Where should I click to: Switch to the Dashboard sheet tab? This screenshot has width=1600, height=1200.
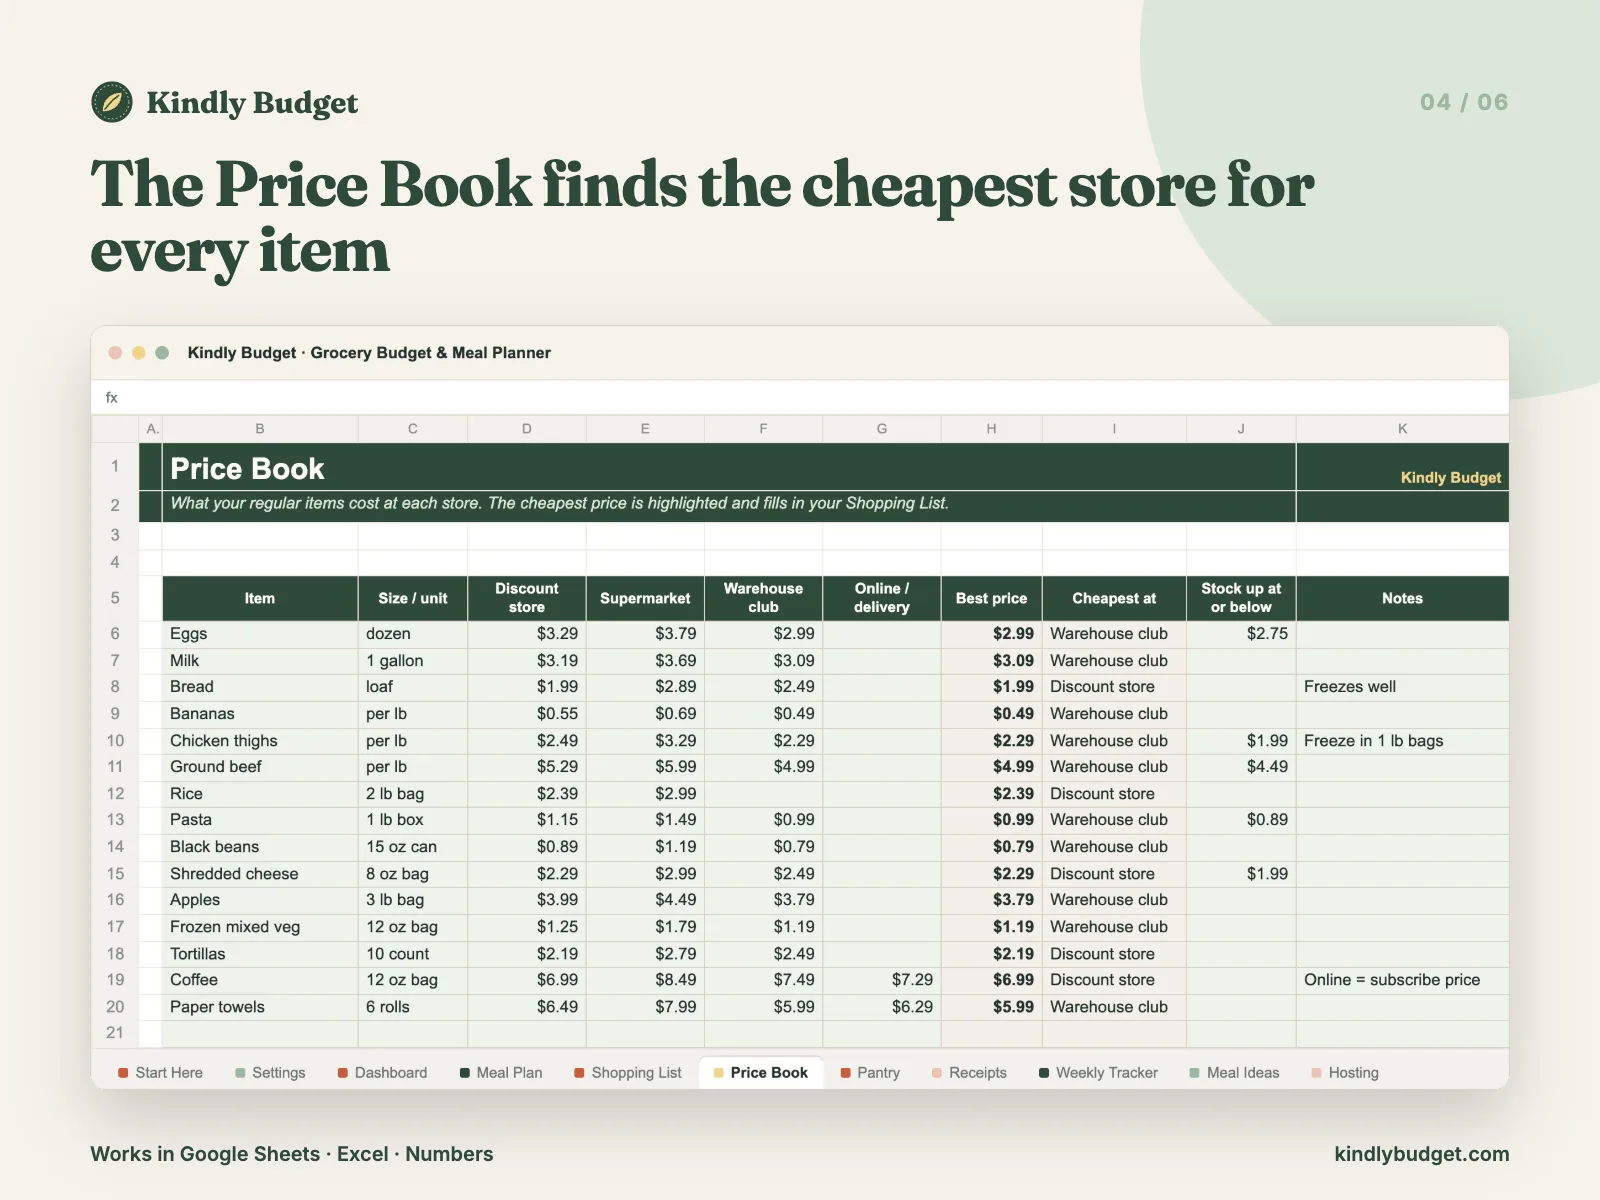point(382,1072)
